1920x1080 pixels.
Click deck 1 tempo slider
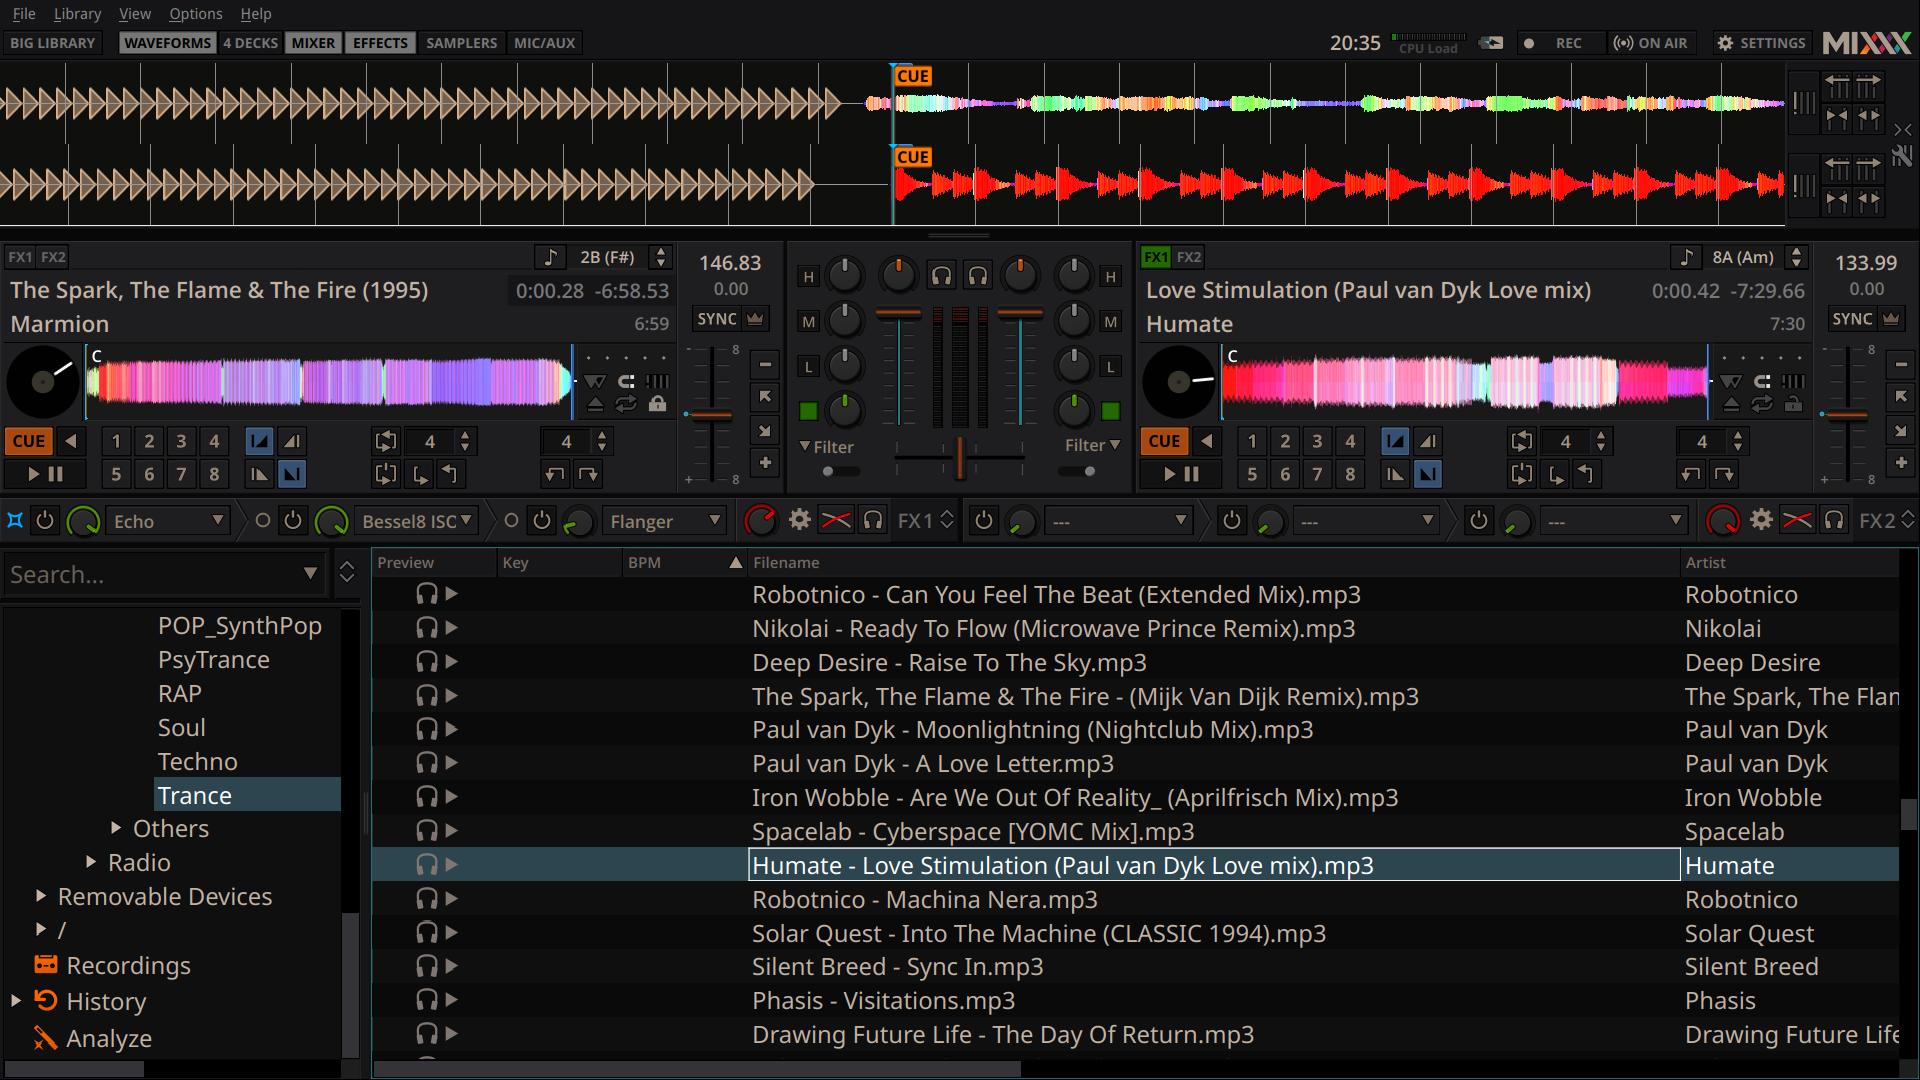coord(712,414)
